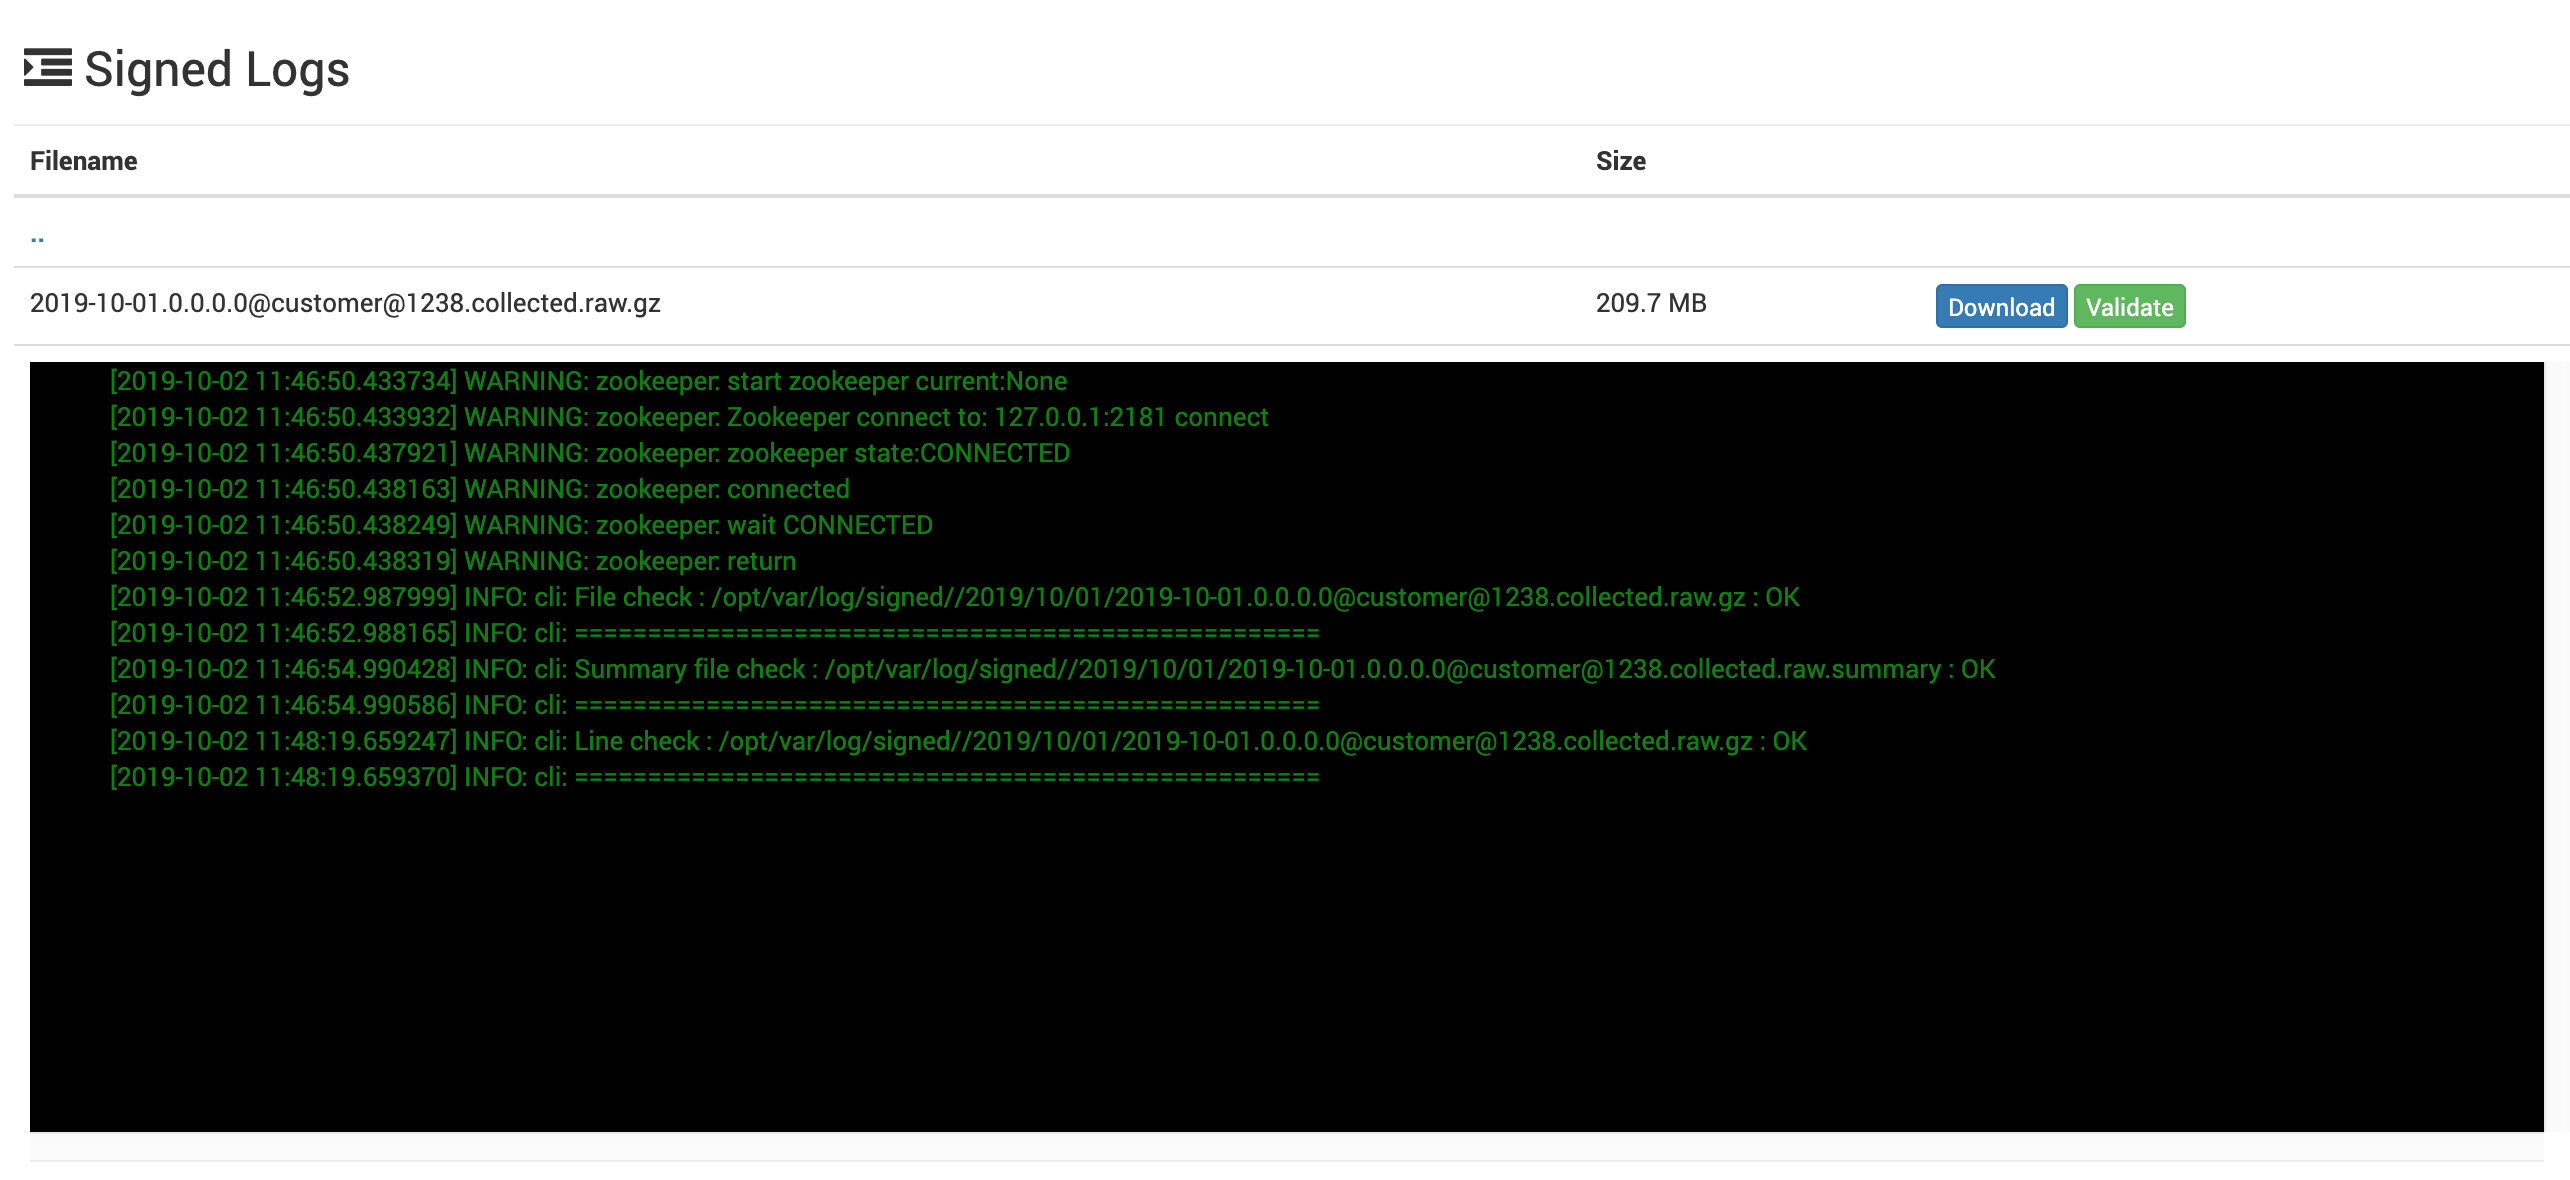Screen dimensions: 2570x1180
Task: Click log line 'zookeeper state:CONNECTED'
Action: [590, 453]
